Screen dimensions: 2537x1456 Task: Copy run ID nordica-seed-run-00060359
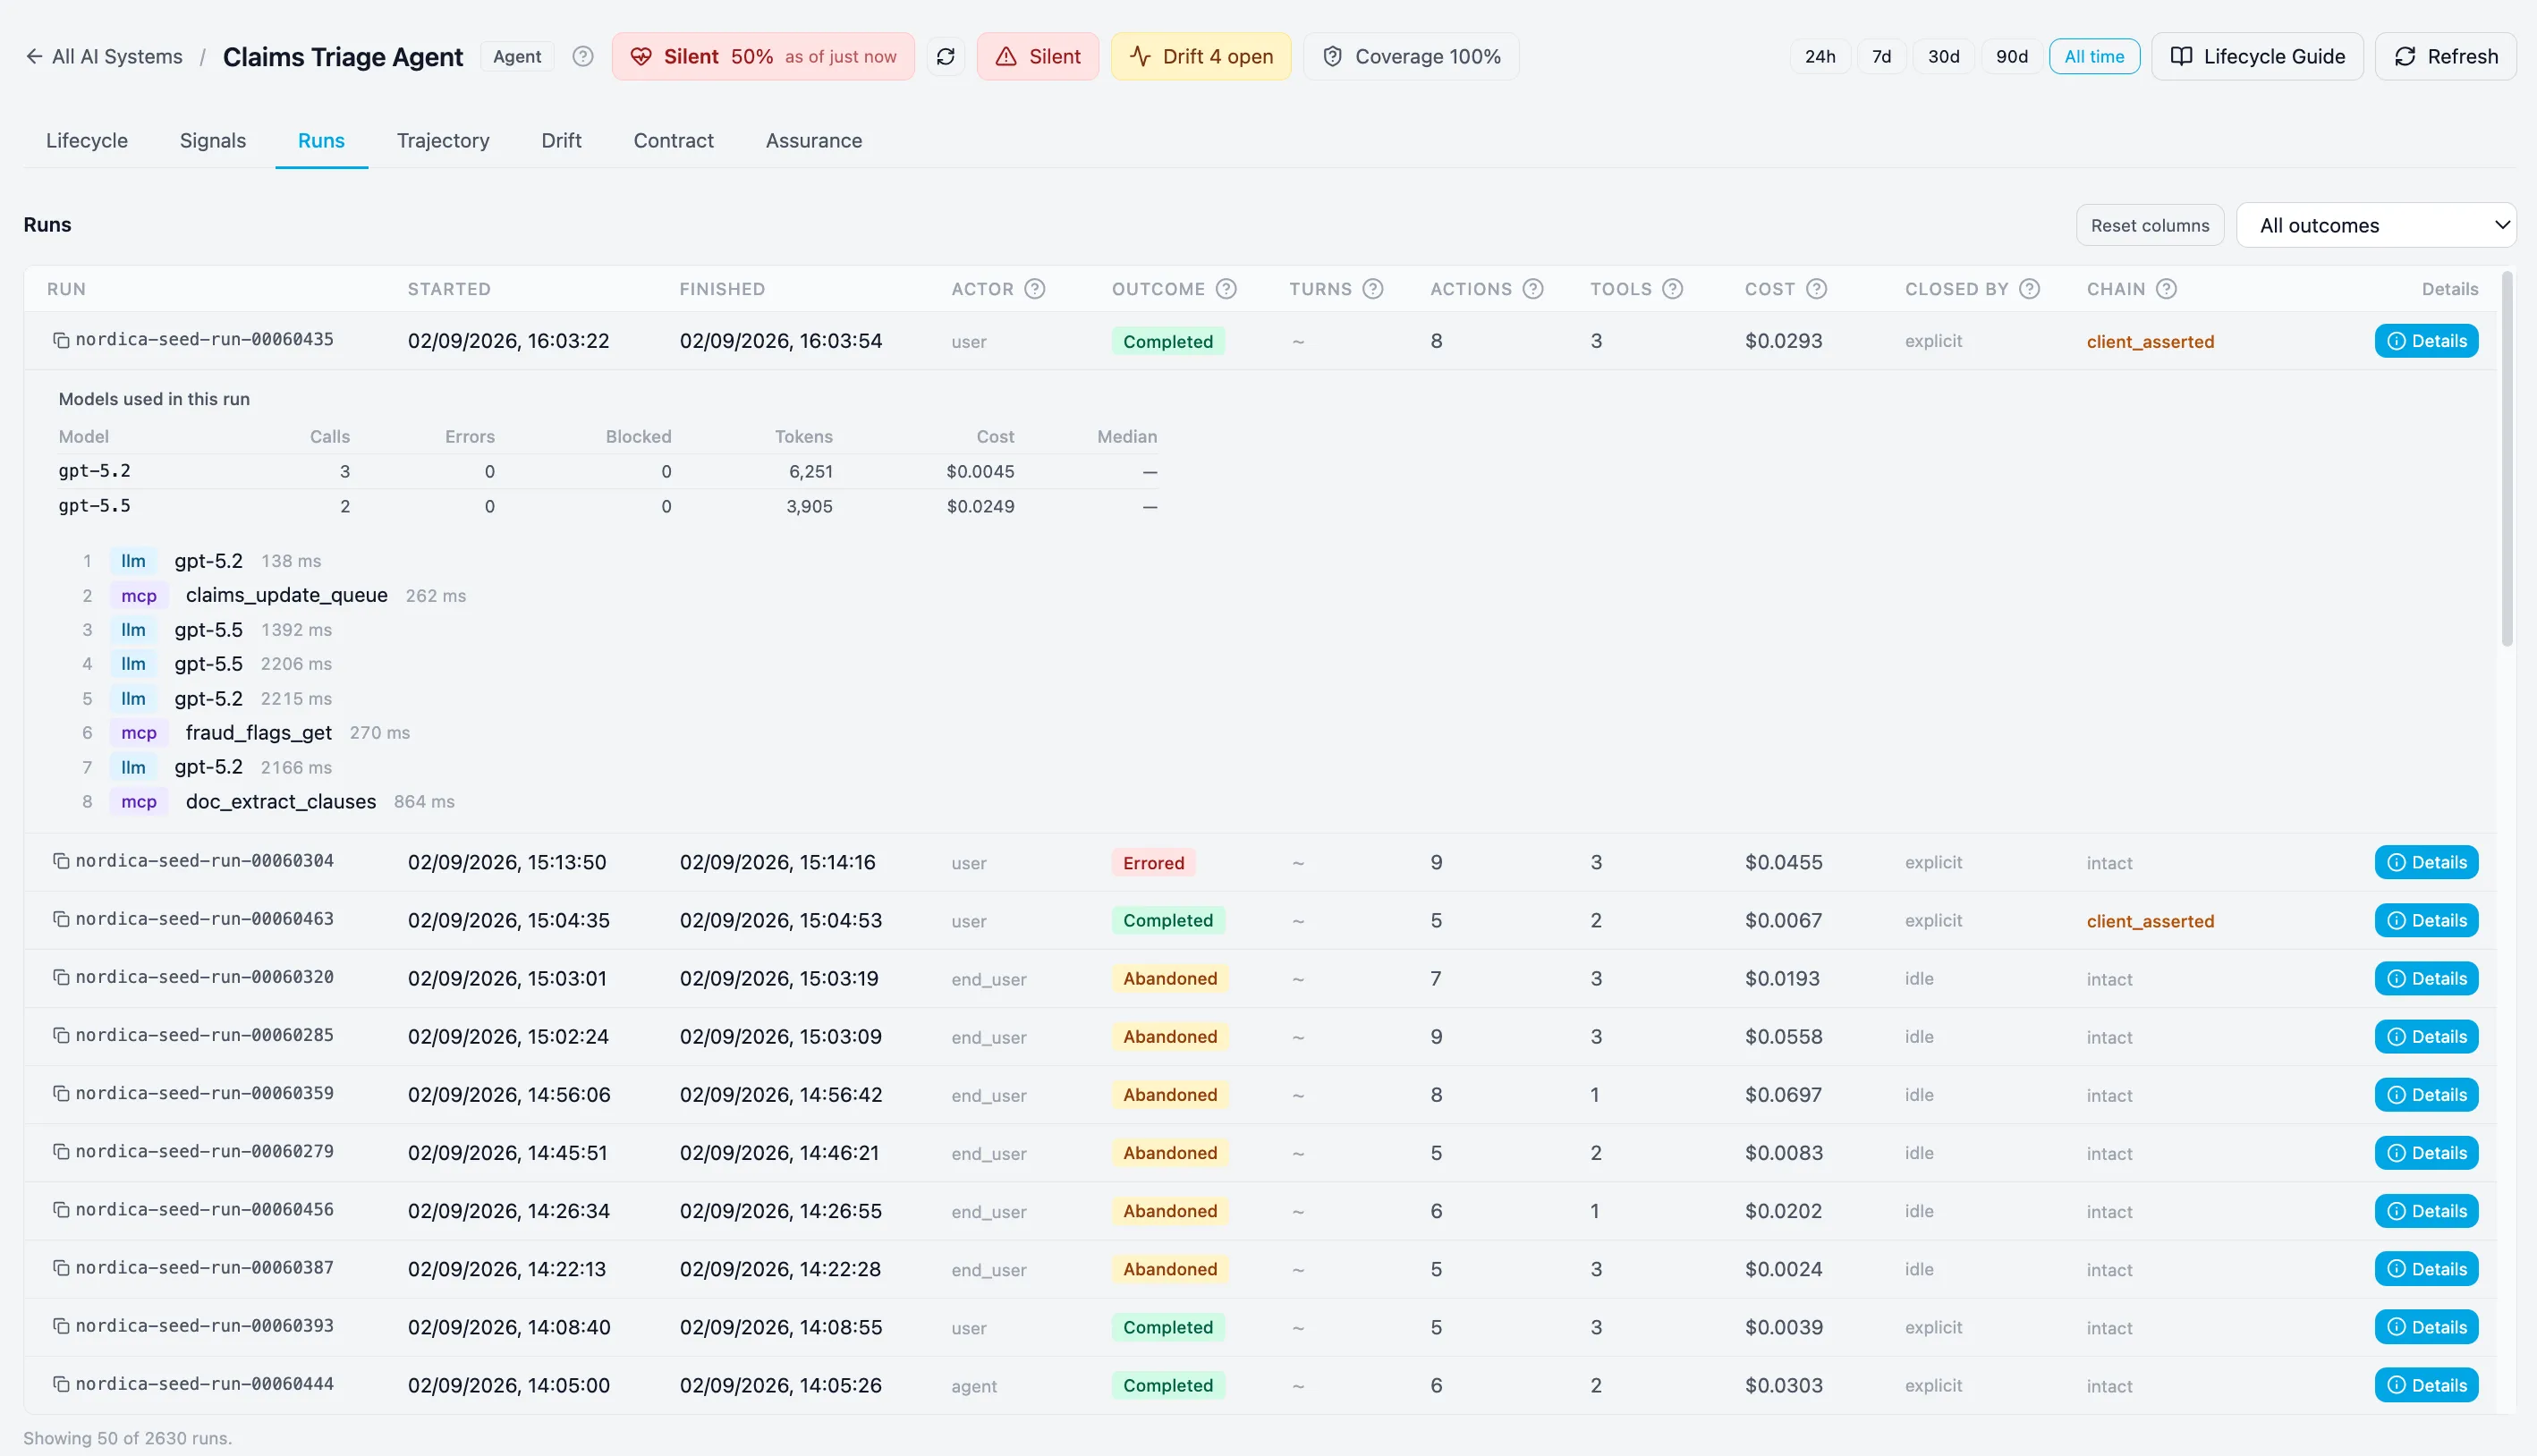coord(61,1093)
